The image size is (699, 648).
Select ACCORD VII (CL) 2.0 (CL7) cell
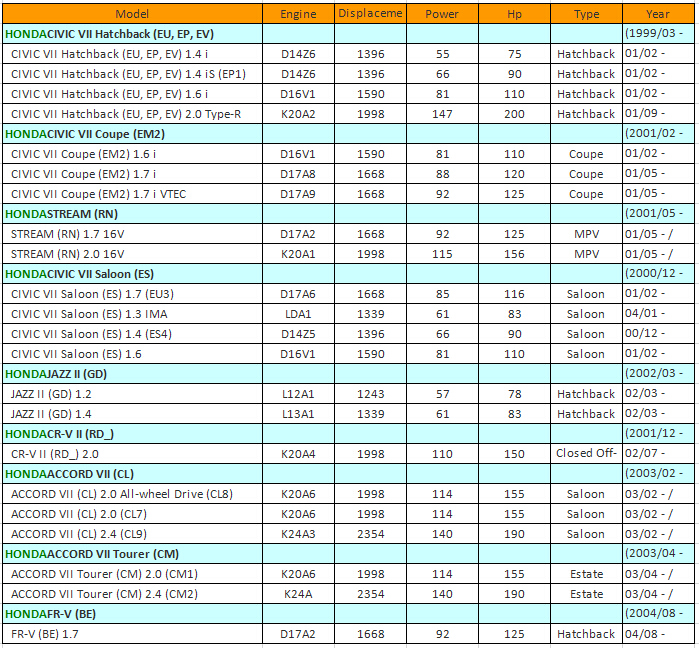(132, 514)
